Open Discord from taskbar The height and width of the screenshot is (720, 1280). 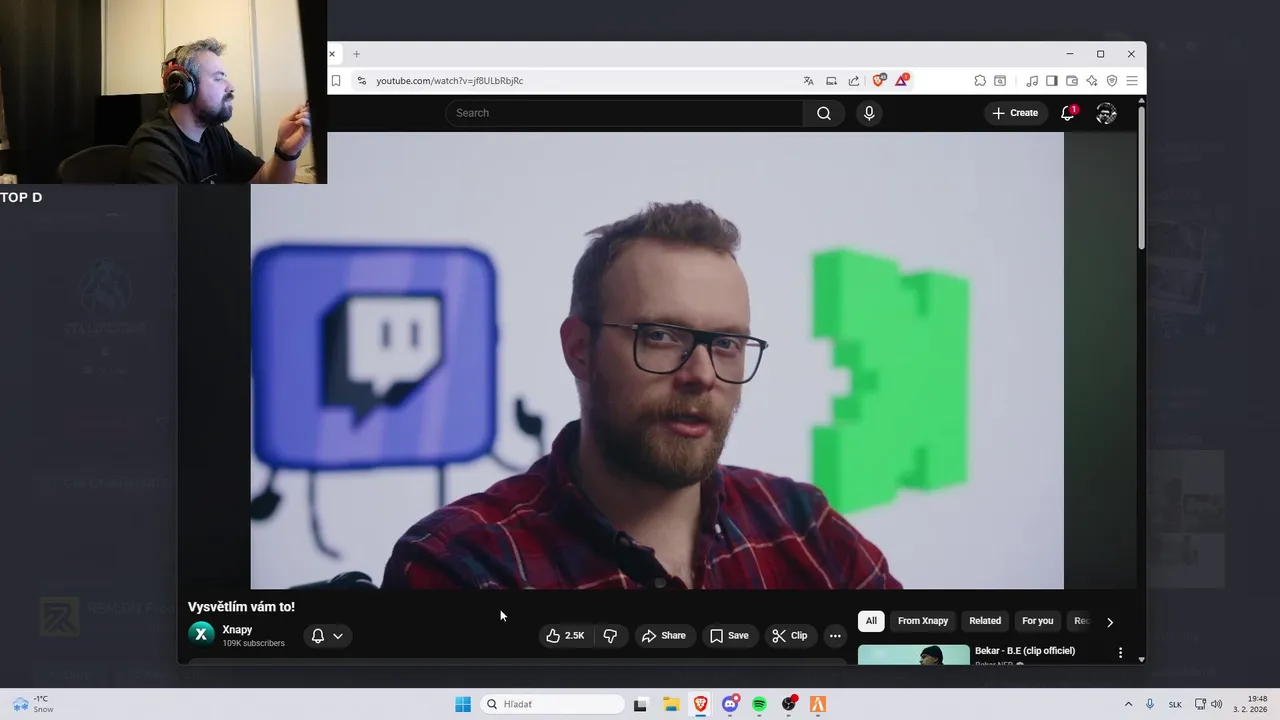click(x=730, y=704)
